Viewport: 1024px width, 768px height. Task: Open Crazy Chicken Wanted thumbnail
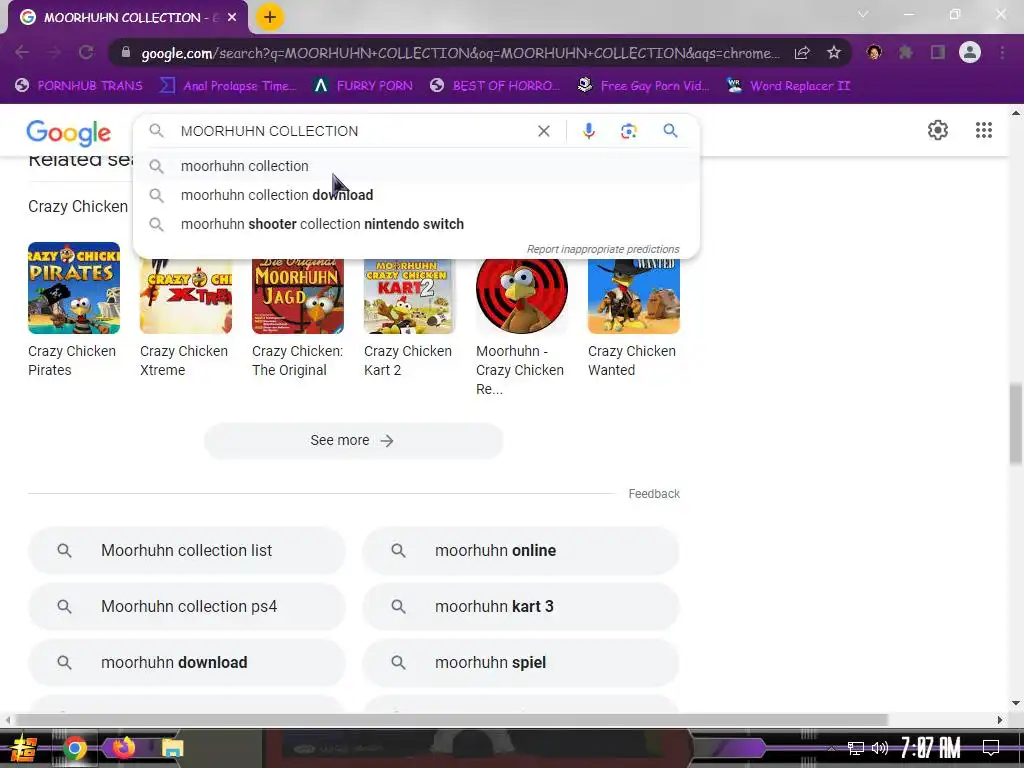pyautogui.click(x=633, y=296)
